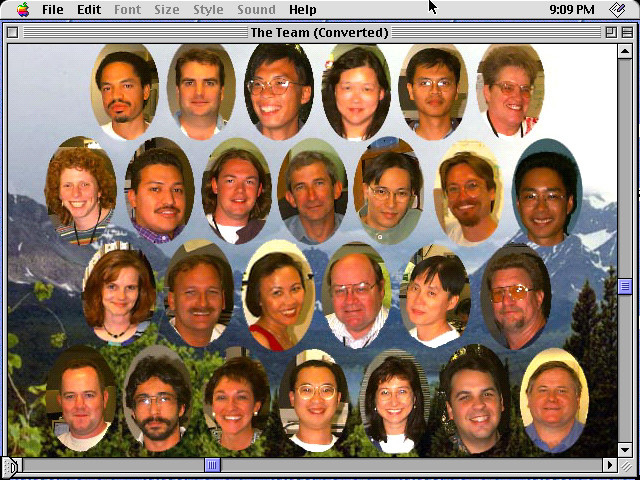
Task: Click the vertical scrollbar up arrow
Action: click(626, 49)
